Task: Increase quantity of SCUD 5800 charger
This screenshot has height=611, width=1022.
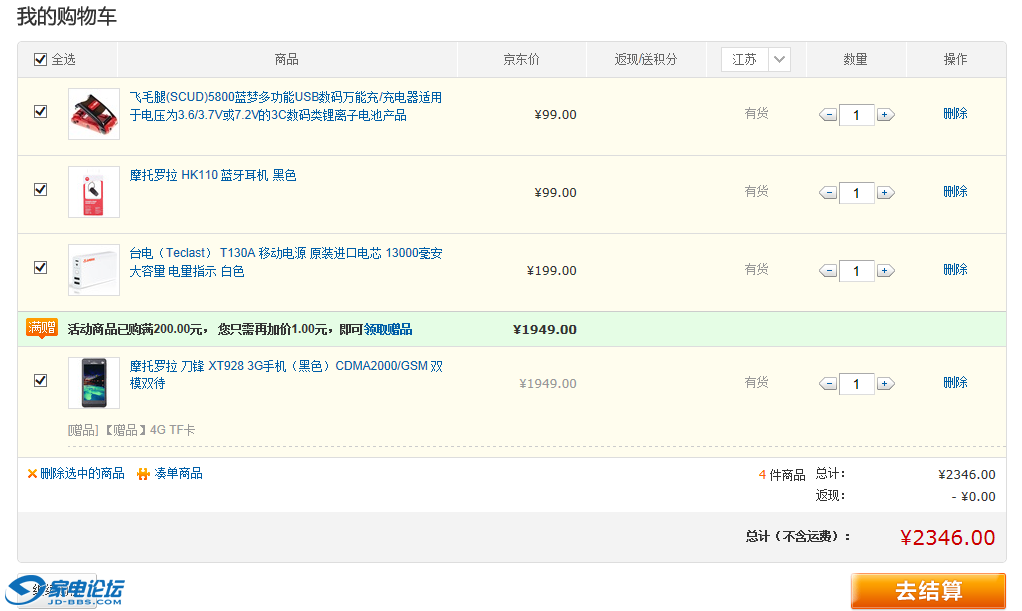Action: [885, 115]
